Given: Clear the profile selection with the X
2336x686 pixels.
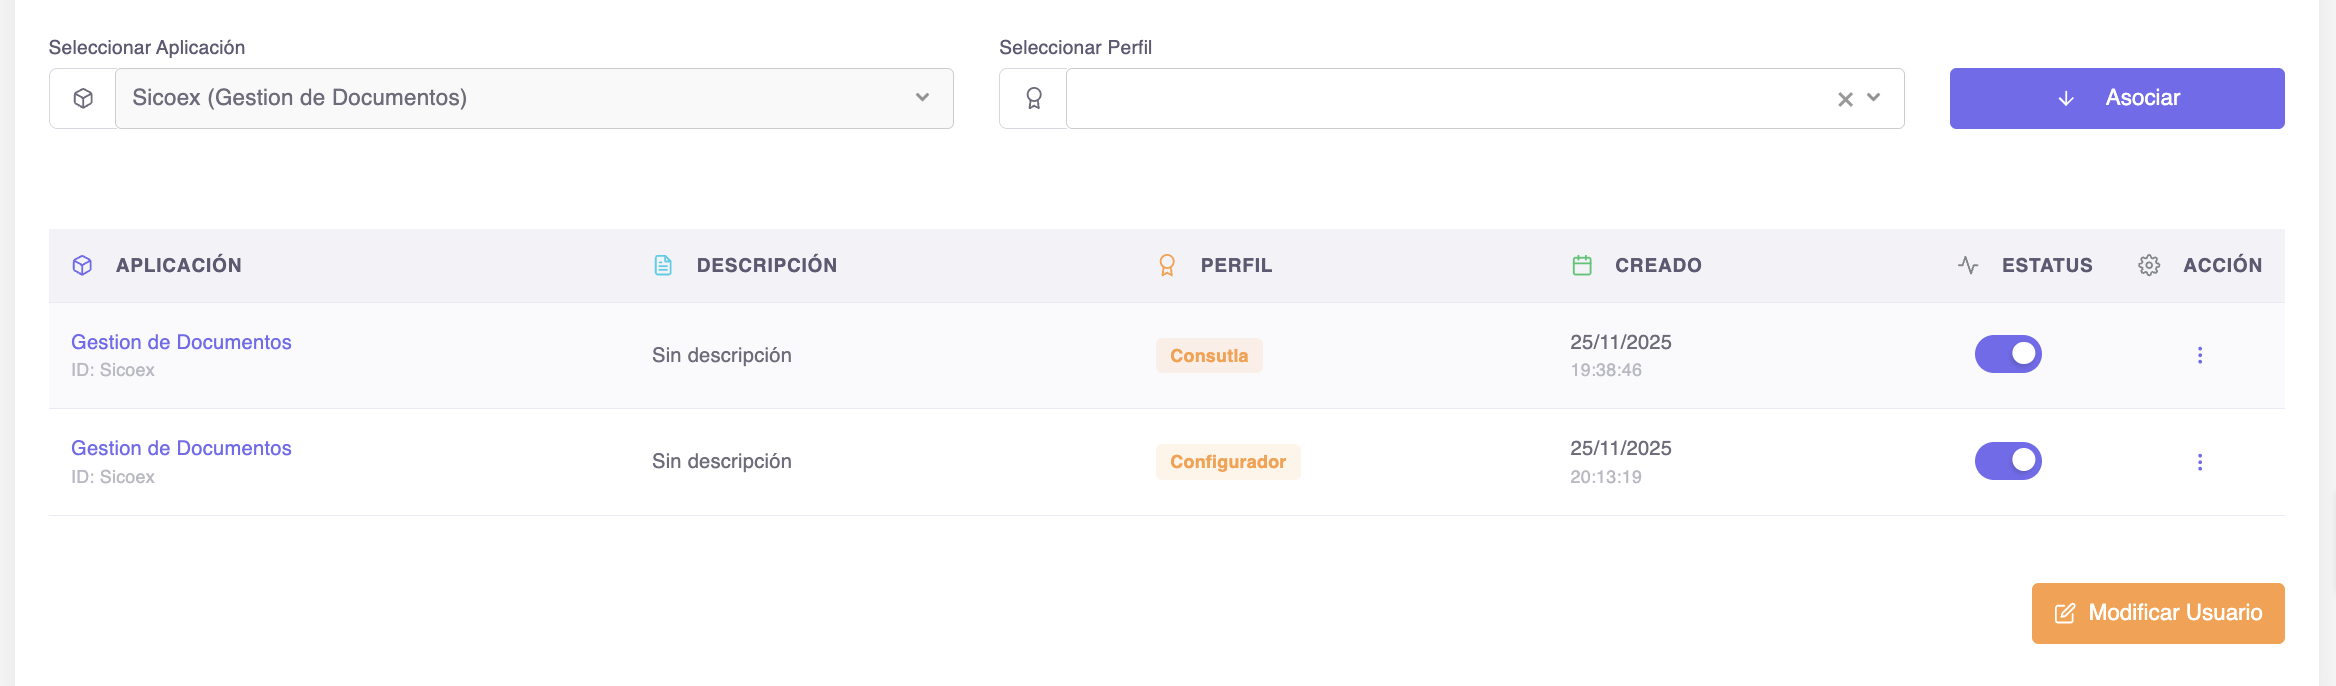Looking at the screenshot, I should pos(1845,99).
